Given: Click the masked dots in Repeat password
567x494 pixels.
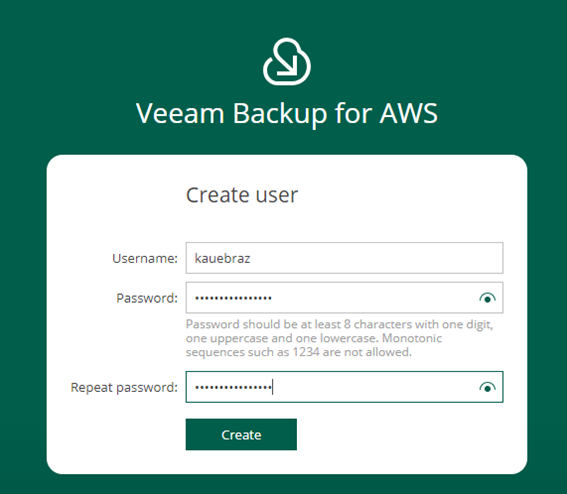Looking at the screenshot, I should [234, 388].
